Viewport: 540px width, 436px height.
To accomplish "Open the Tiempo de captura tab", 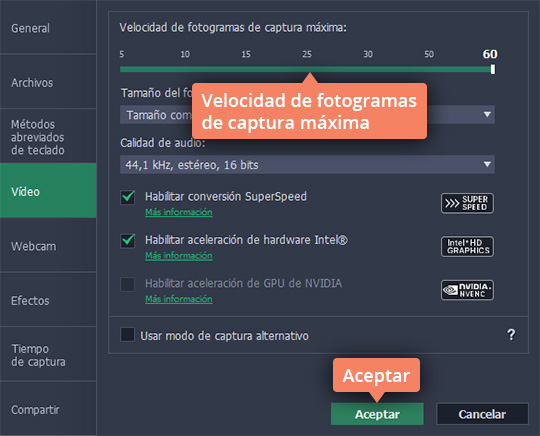I will click(48, 355).
